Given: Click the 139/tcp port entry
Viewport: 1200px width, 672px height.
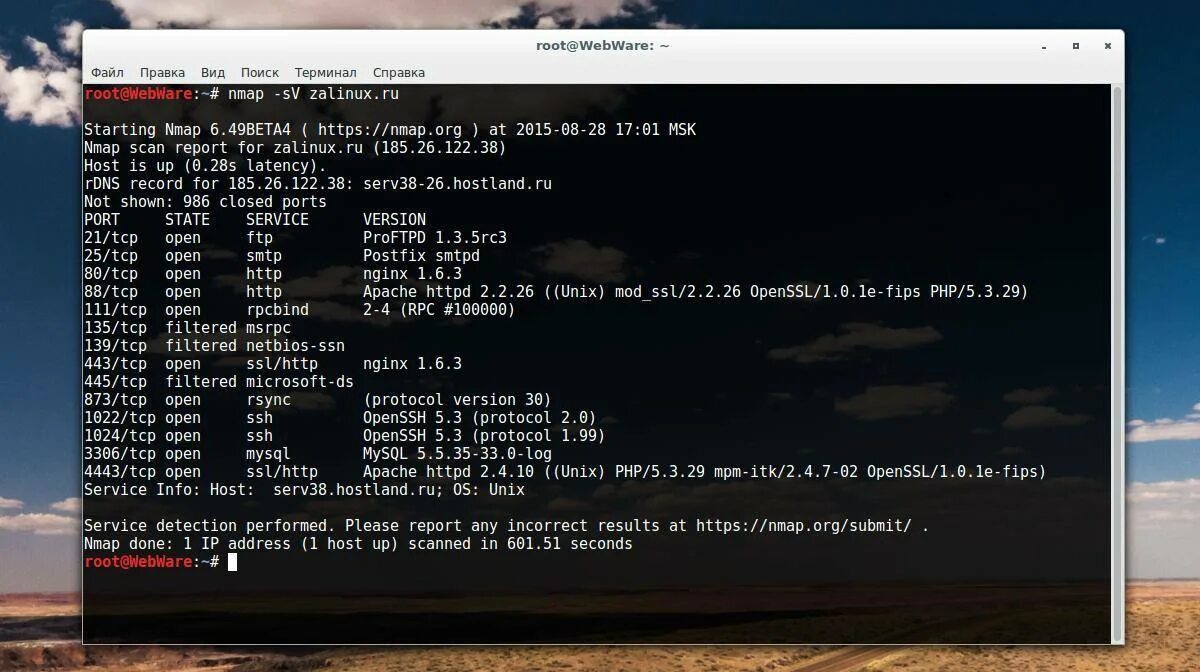Looking at the screenshot, I should point(115,346).
